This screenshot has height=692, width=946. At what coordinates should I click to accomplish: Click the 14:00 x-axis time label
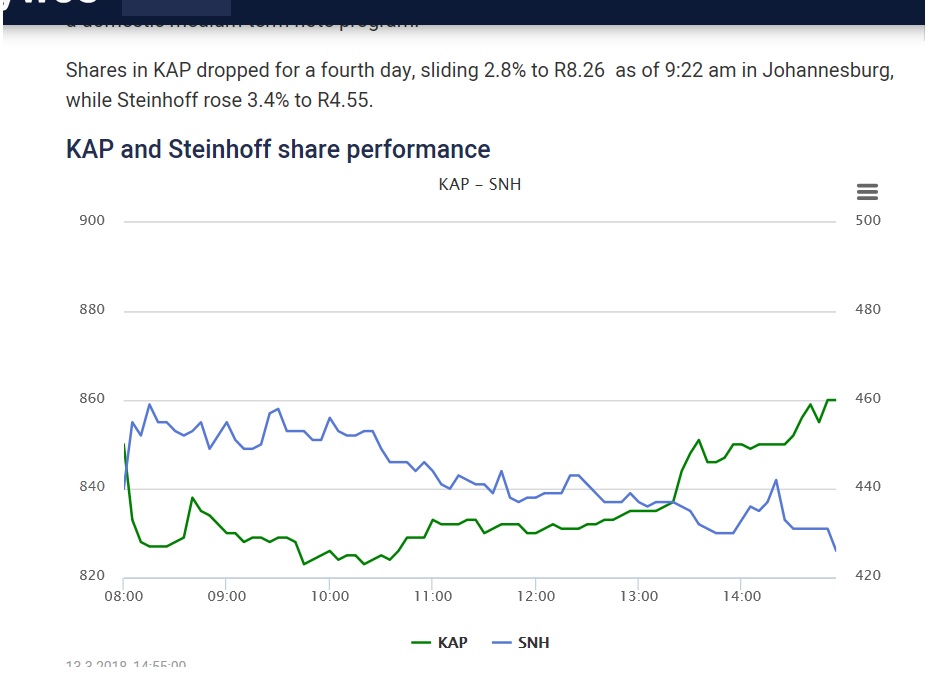coord(741,596)
